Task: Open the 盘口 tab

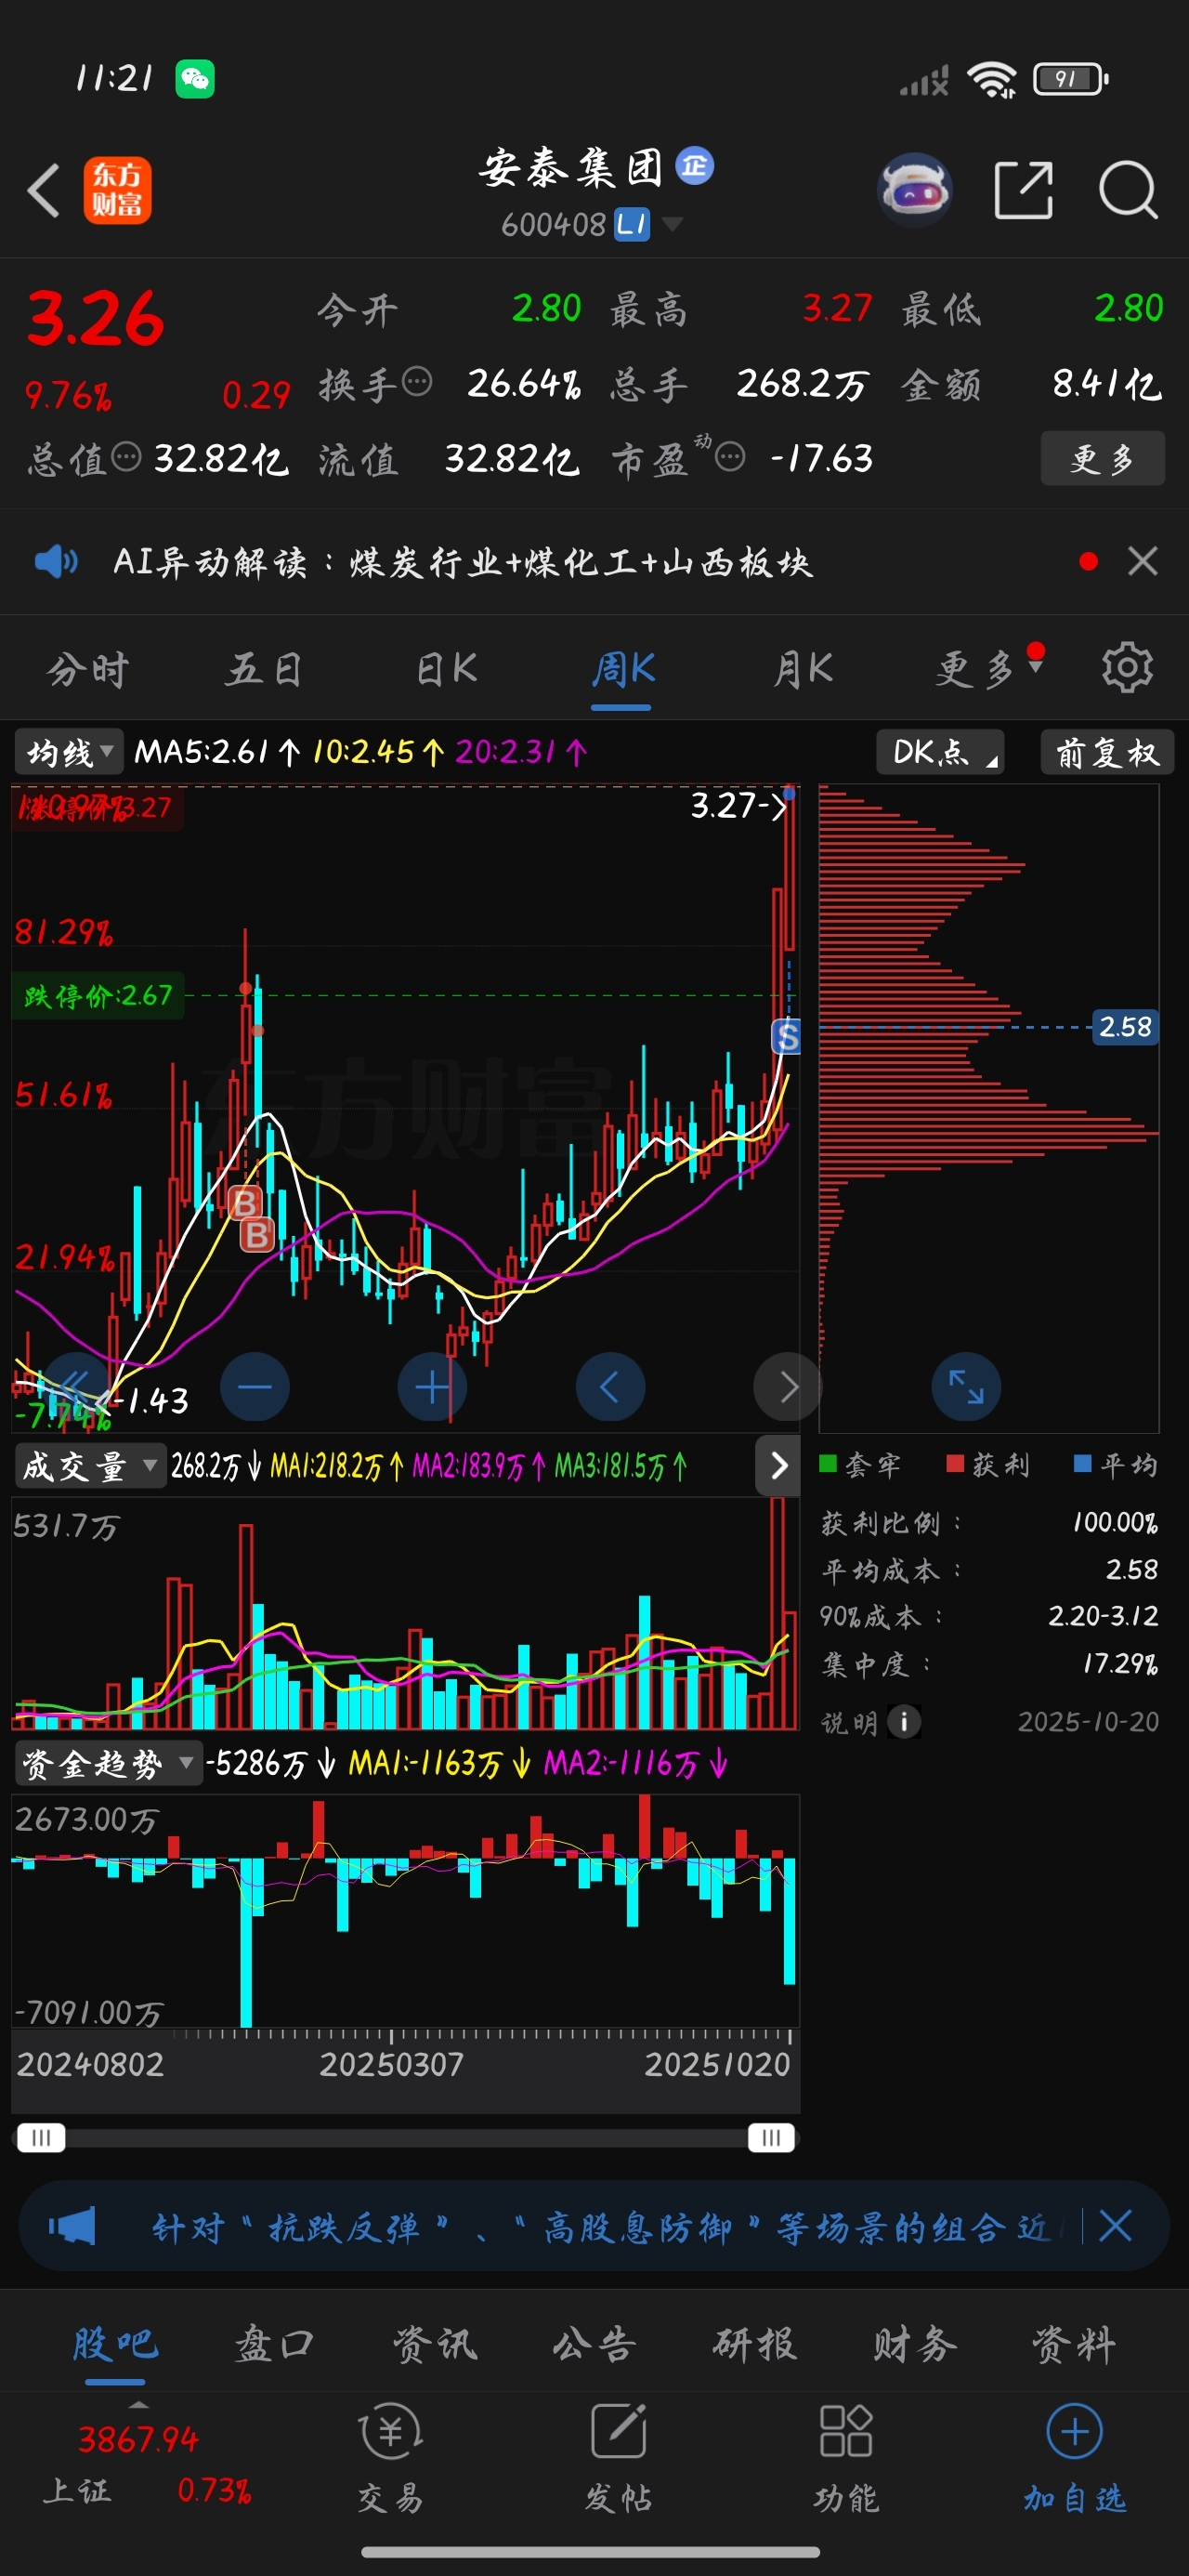Action: click(x=275, y=2343)
